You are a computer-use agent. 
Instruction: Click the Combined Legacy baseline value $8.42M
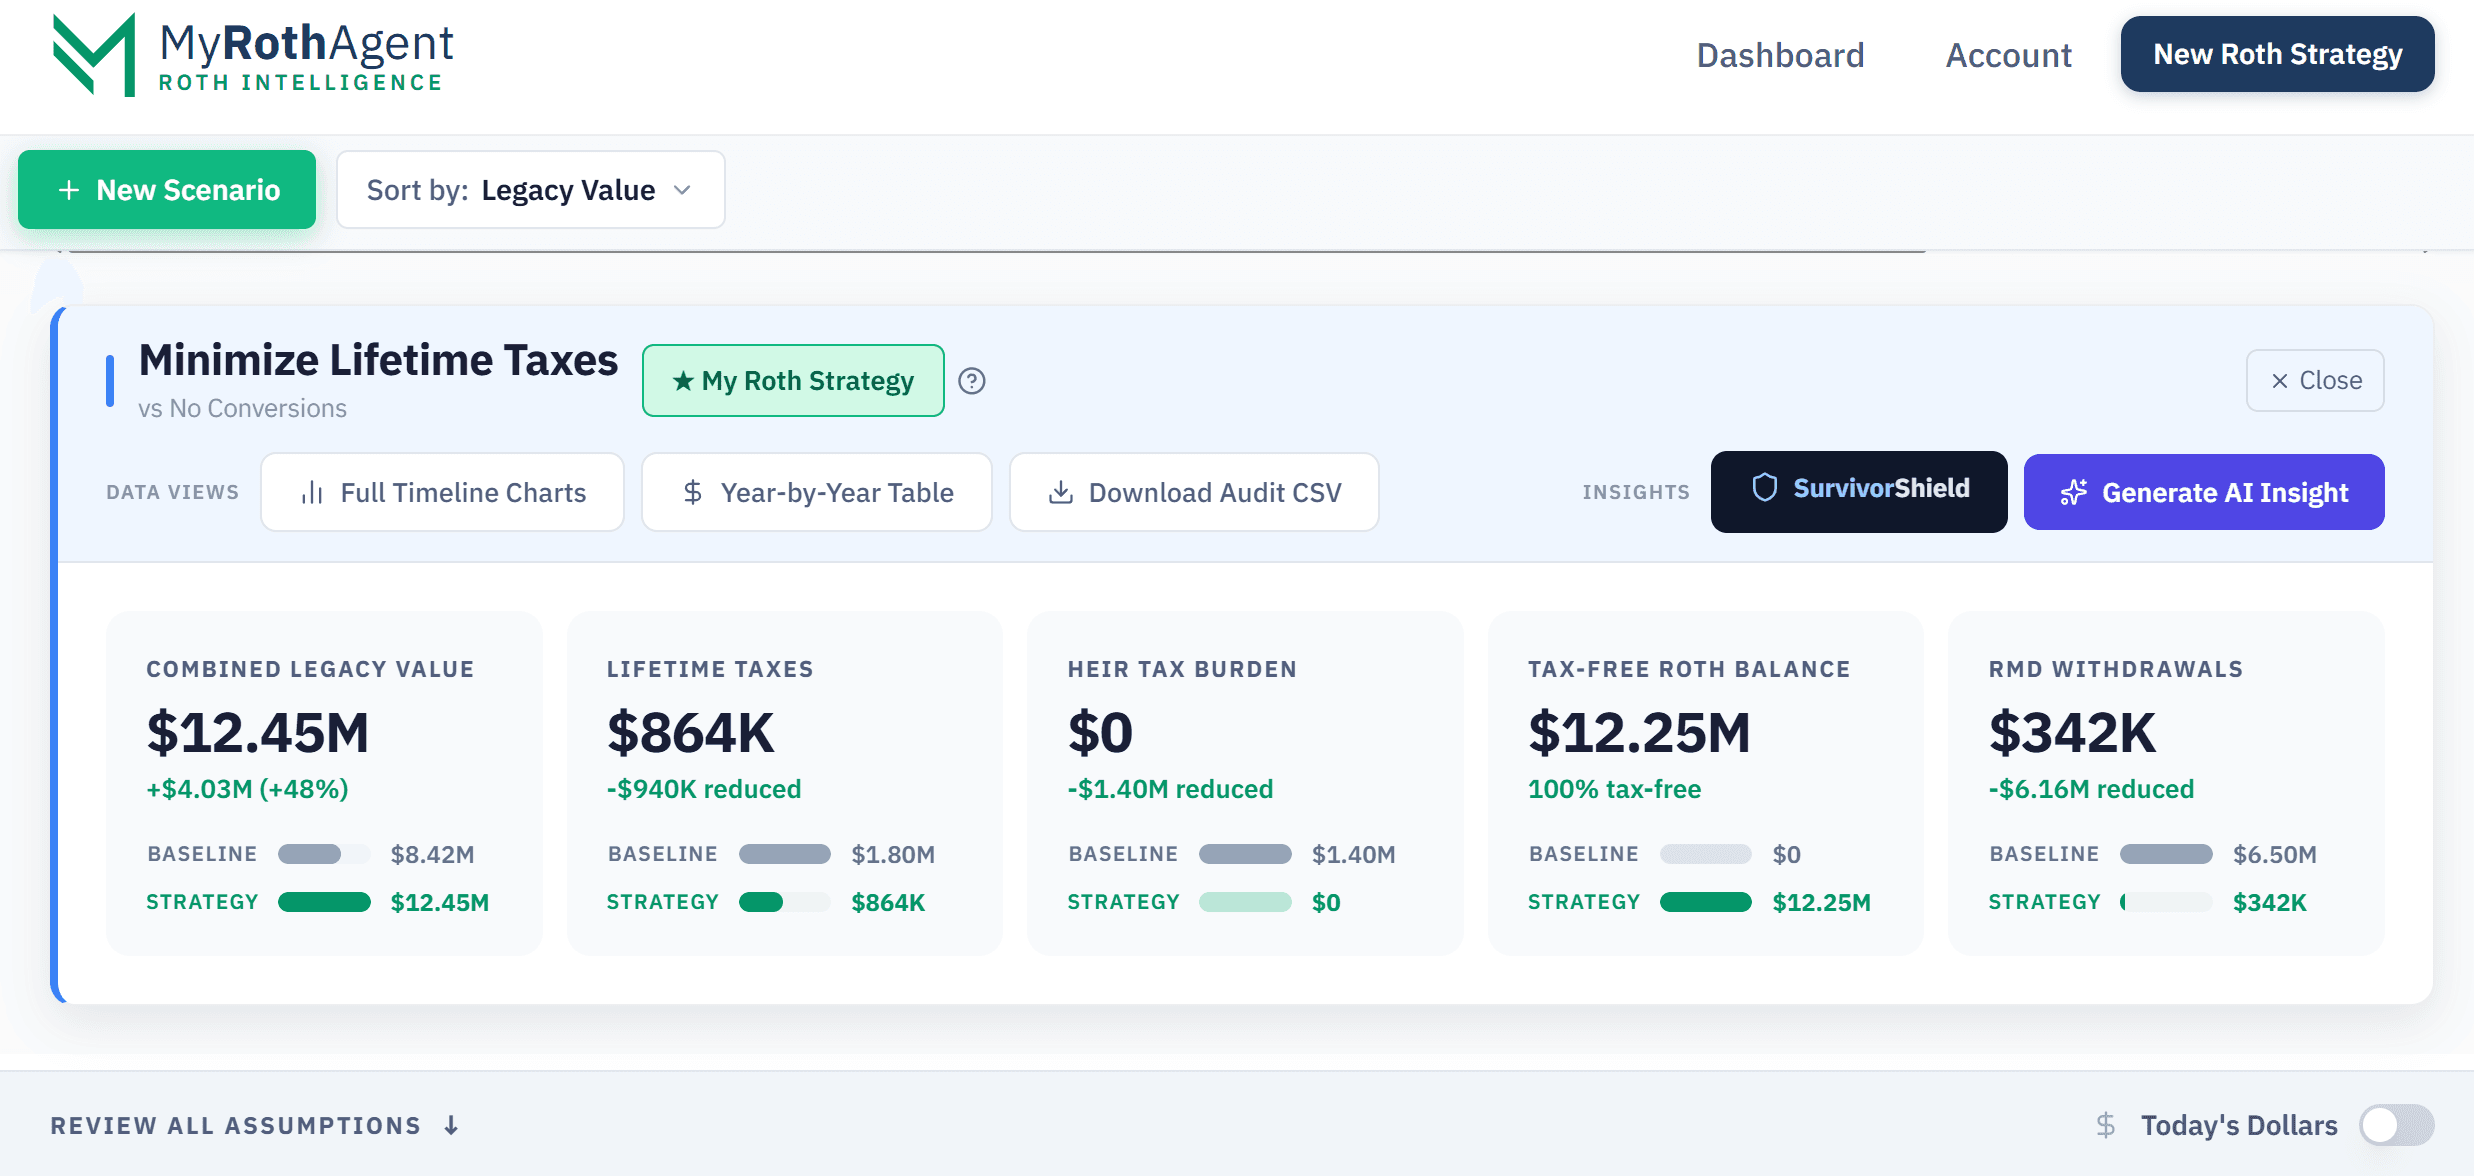(x=432, y=854)
